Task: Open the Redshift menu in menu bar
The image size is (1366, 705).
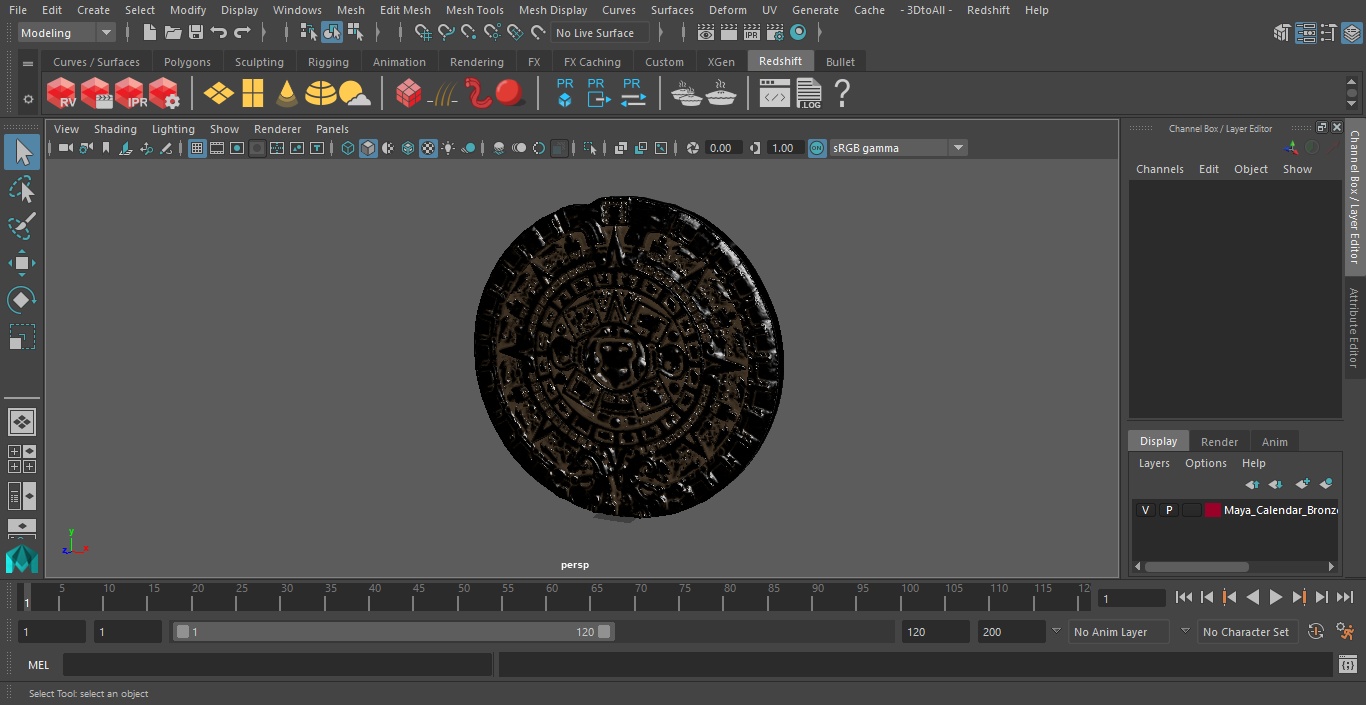Action: (987, 10)
